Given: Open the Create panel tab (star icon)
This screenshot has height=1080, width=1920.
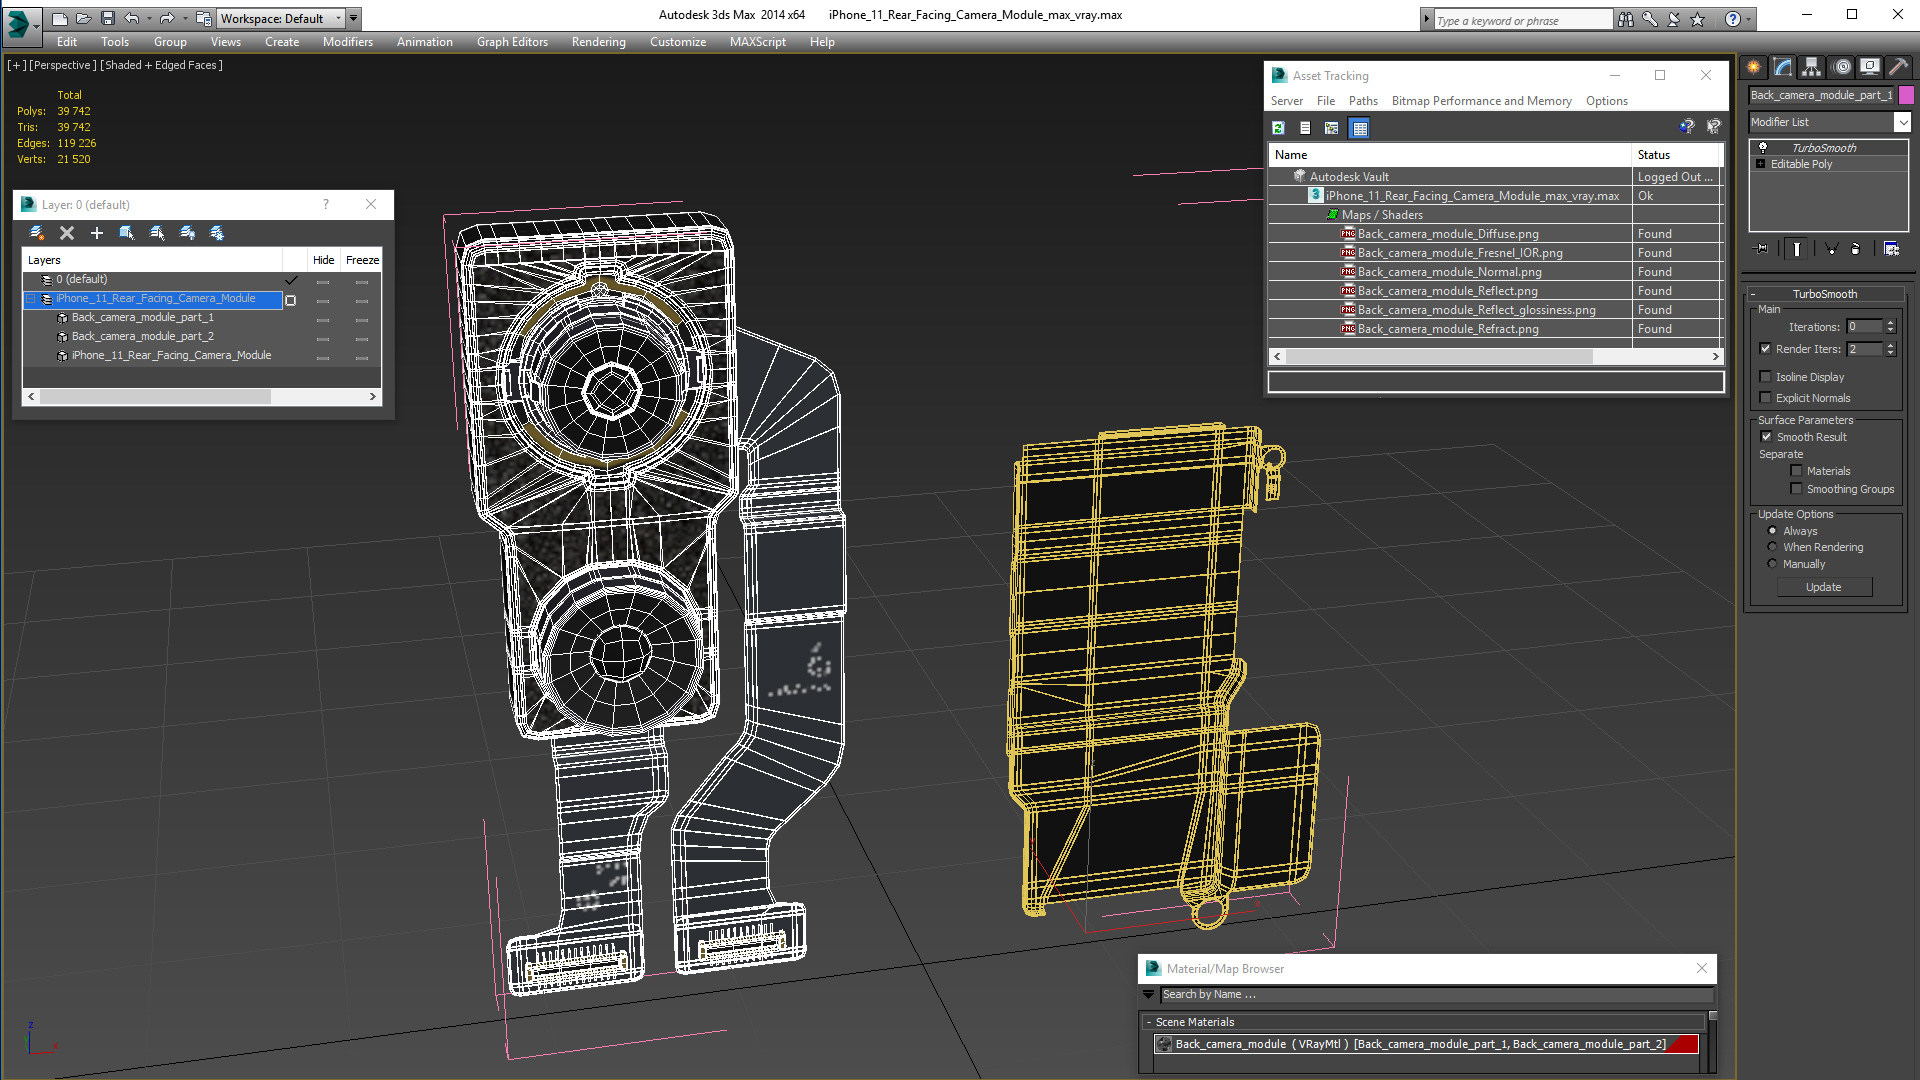Looking at the screenshot, I should click(x=1754, y=67).
